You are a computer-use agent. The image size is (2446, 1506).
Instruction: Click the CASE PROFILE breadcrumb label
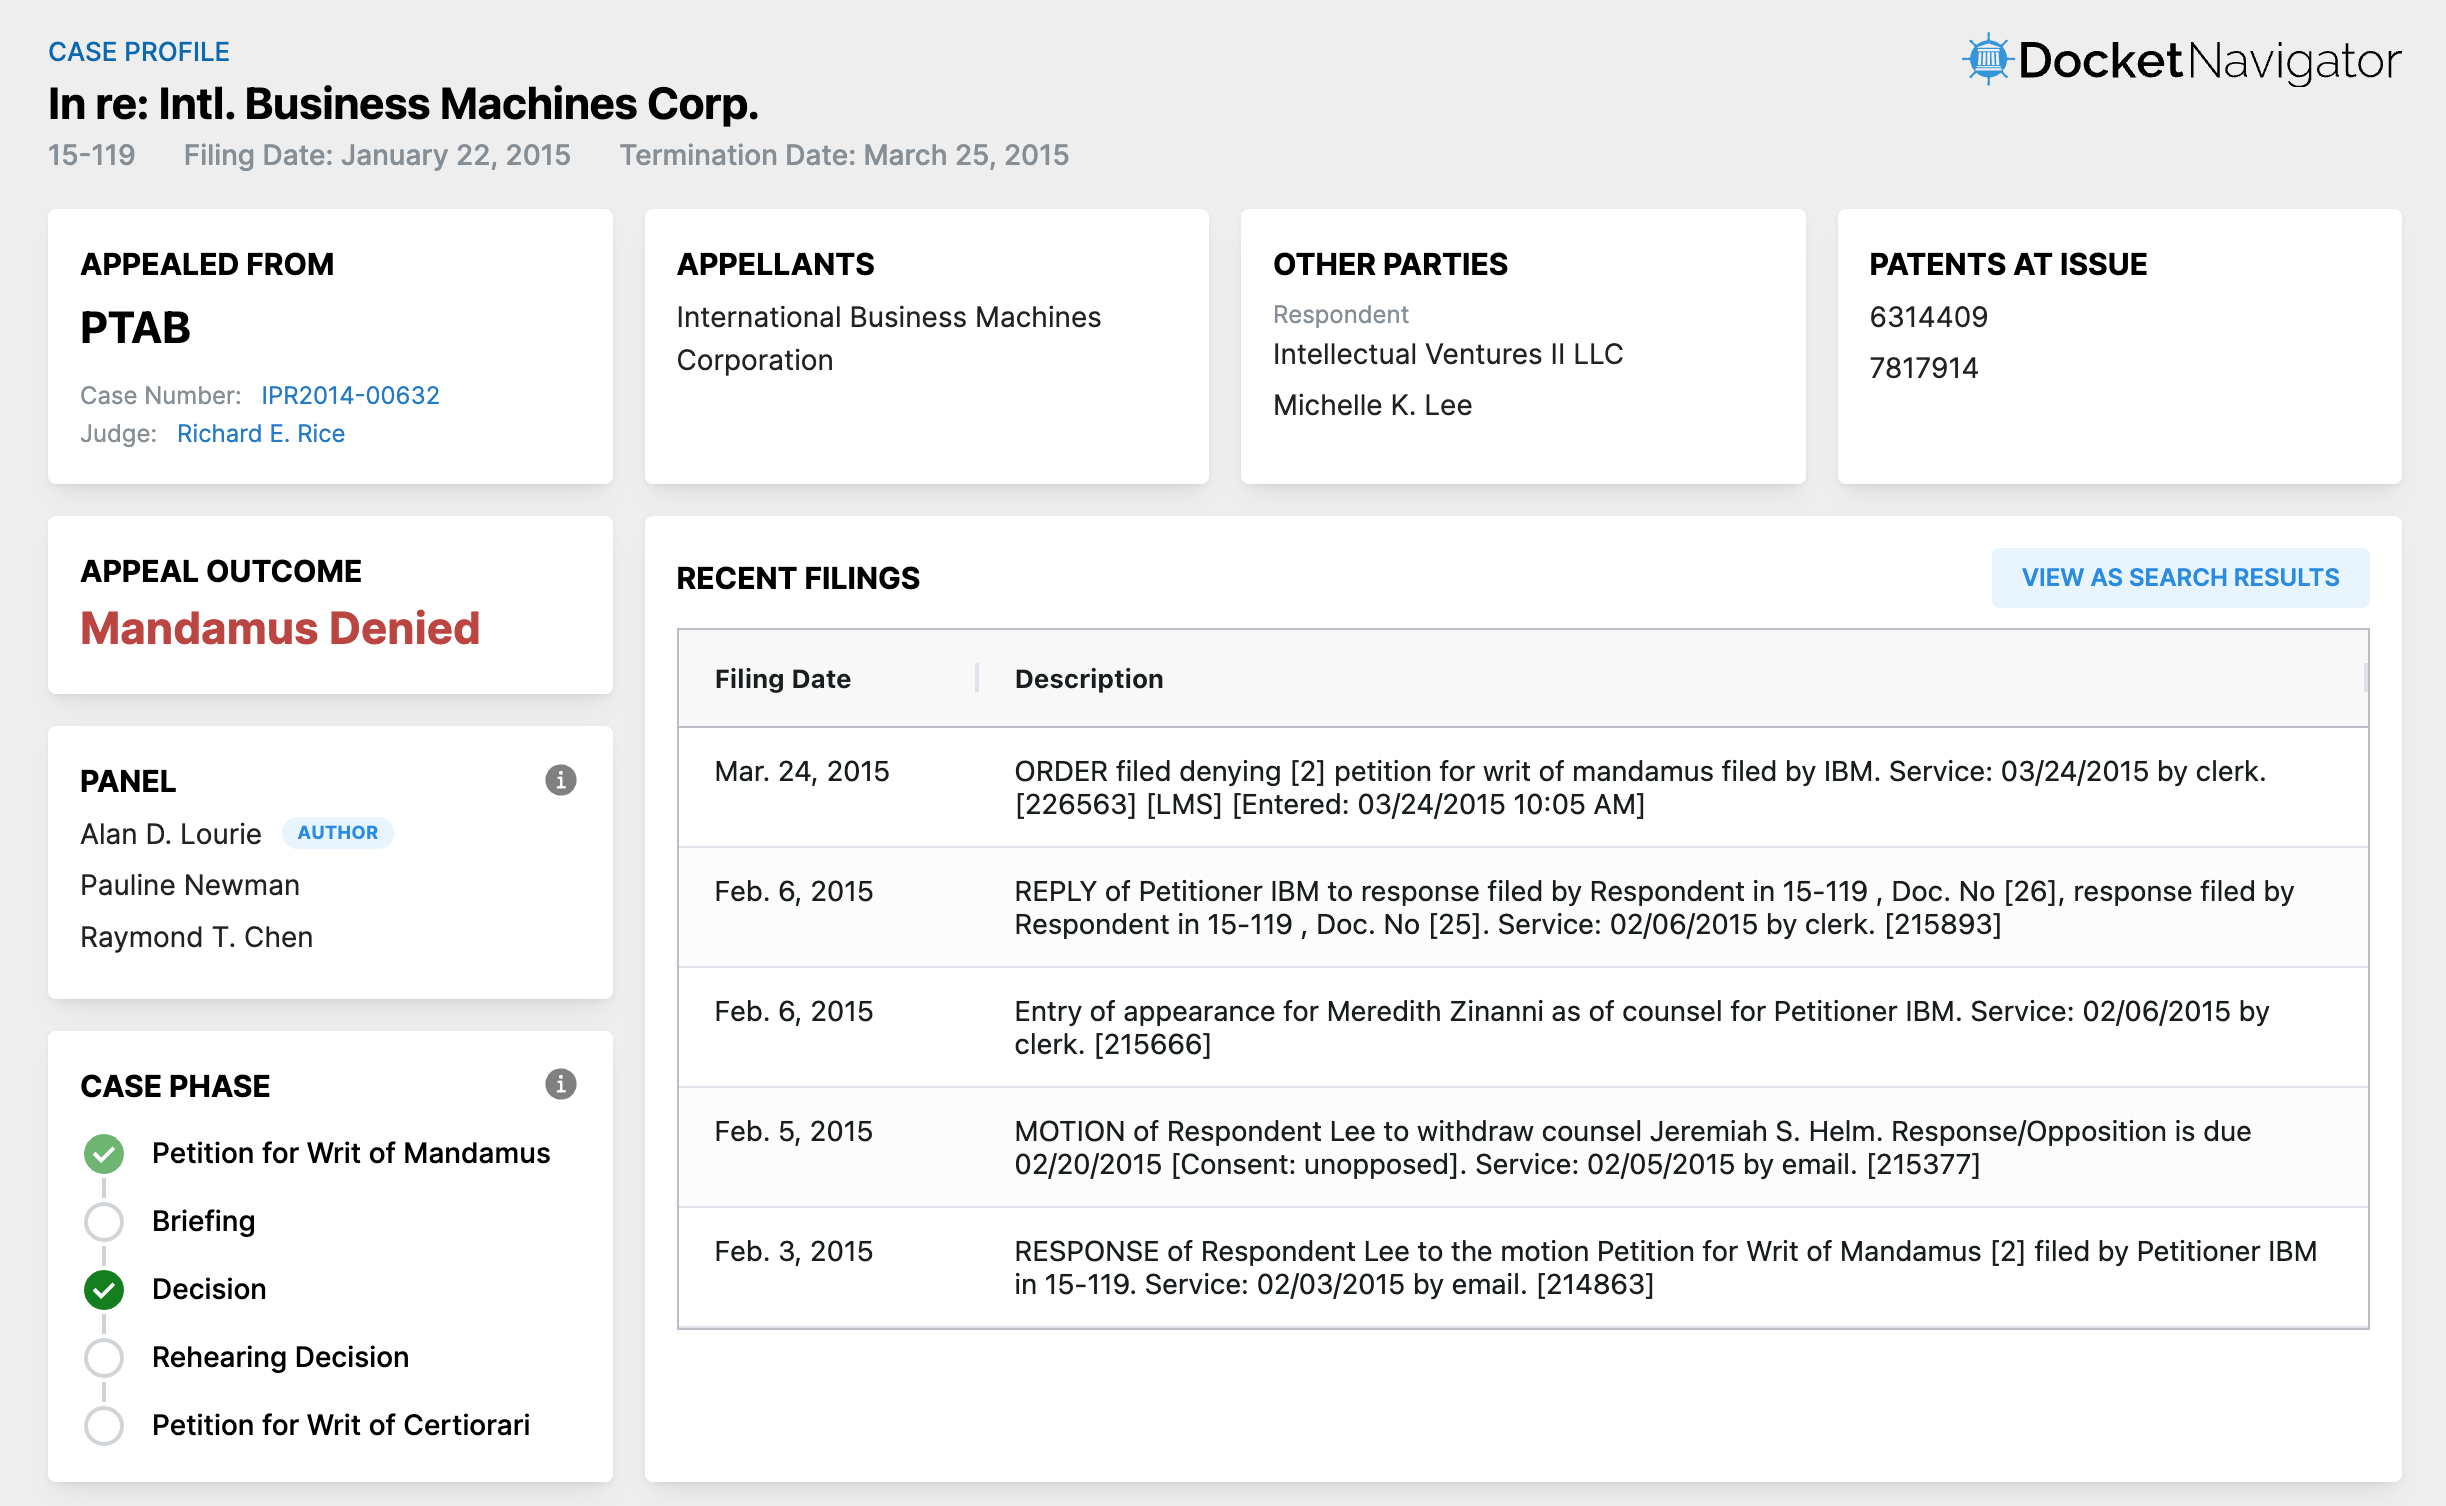139,52
